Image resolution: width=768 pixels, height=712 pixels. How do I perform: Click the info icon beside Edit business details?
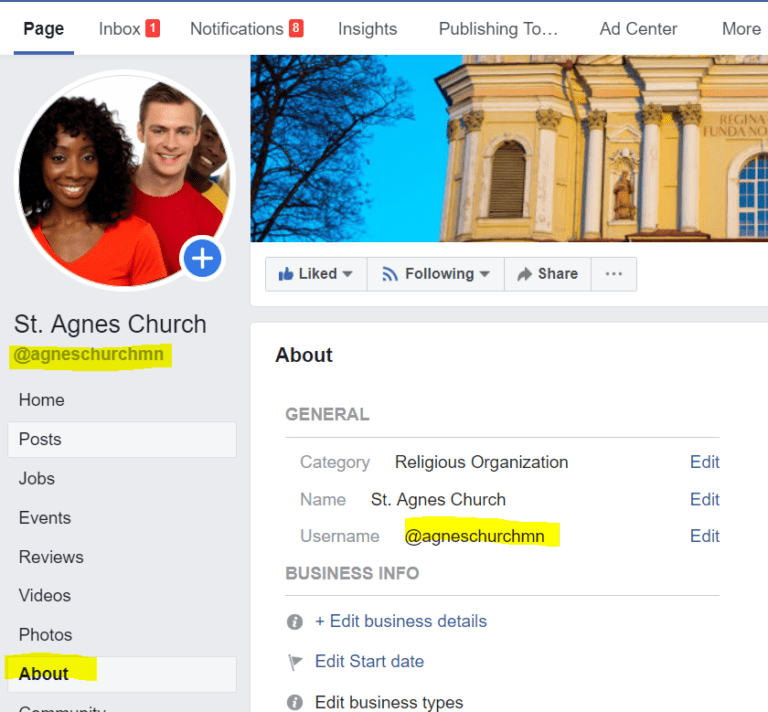pos(294,622)
